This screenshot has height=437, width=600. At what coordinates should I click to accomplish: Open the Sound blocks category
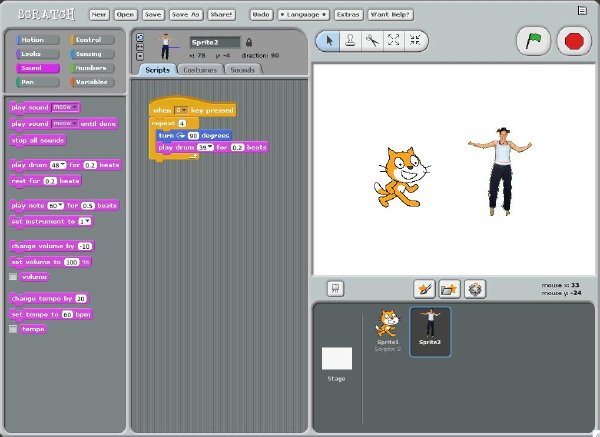point(38,68)
